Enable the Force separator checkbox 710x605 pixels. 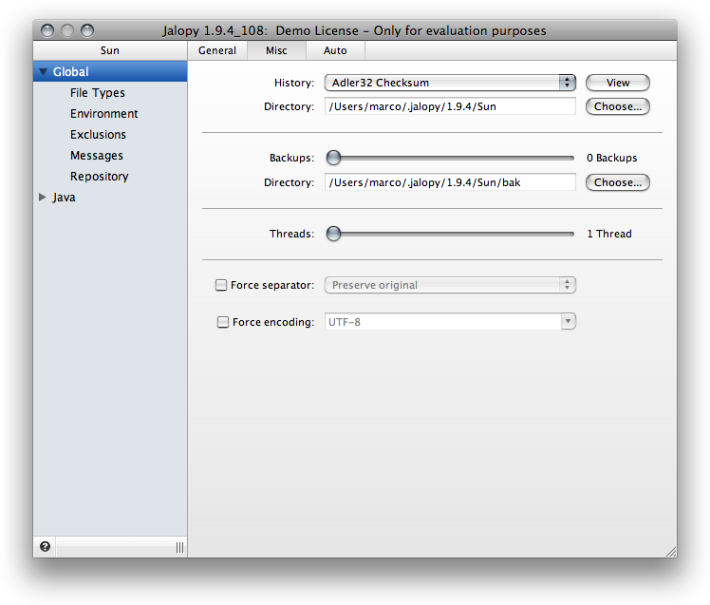pyautogui.click(x=221, y=285)
